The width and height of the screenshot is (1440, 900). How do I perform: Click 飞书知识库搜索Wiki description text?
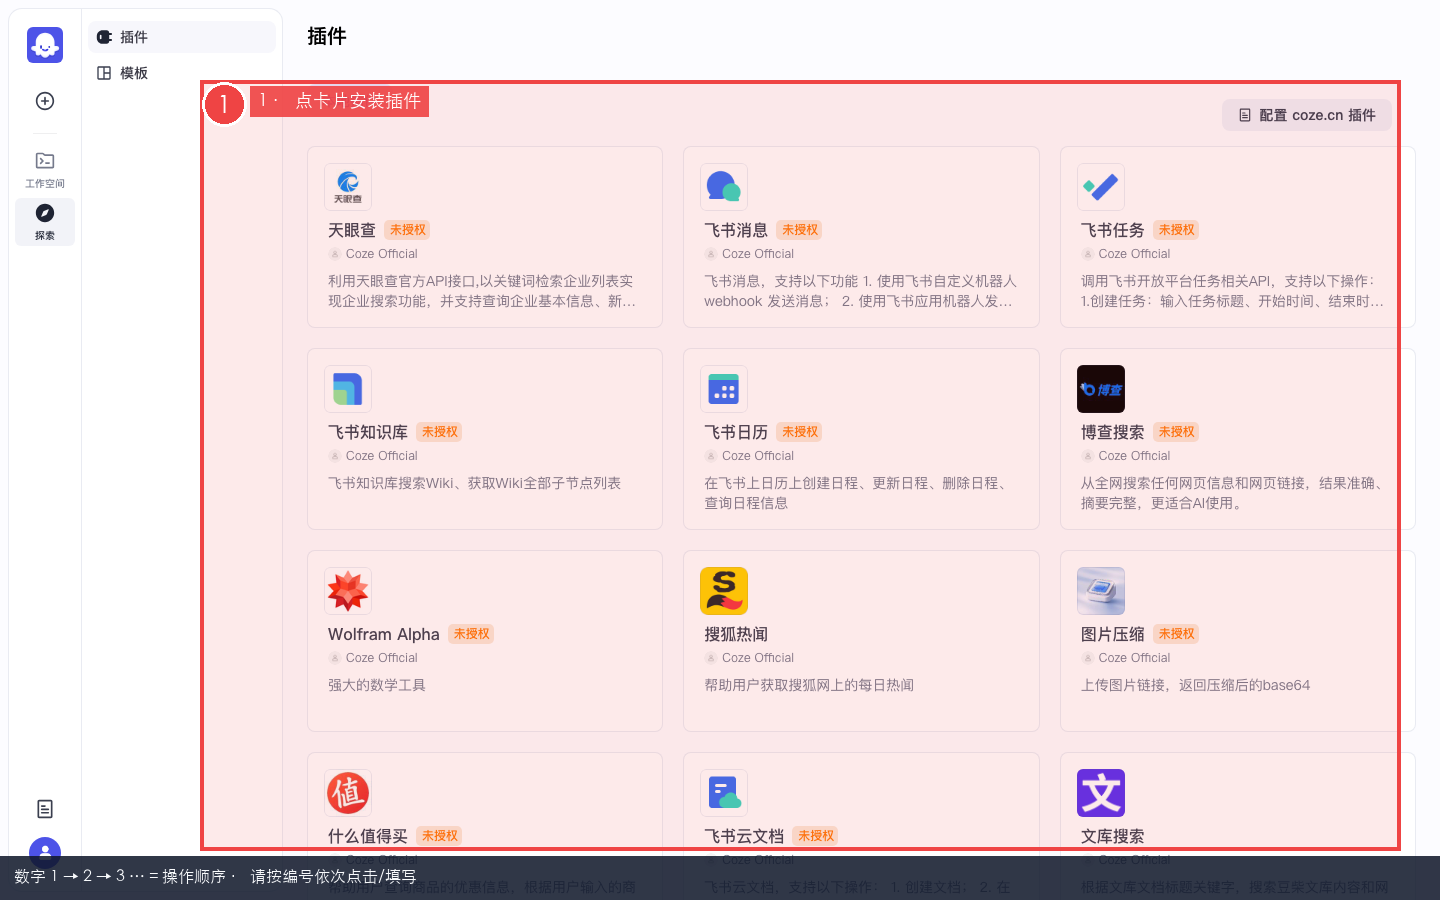(475, 483)
